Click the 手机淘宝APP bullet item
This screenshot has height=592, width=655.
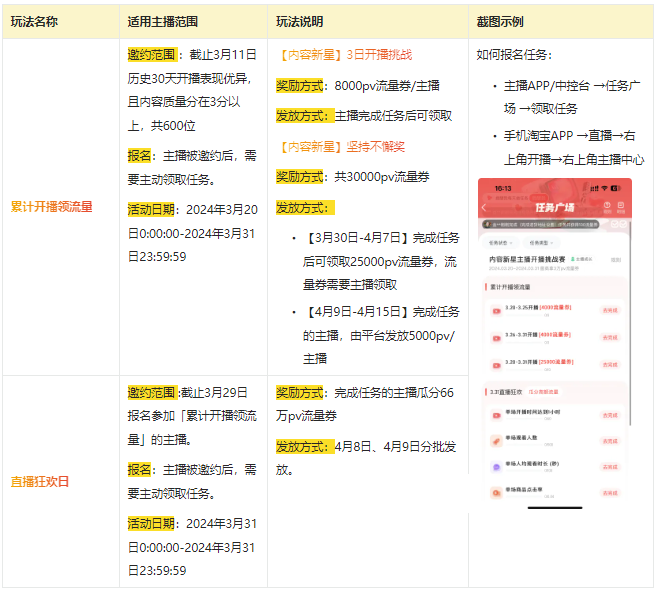[574, 147]
